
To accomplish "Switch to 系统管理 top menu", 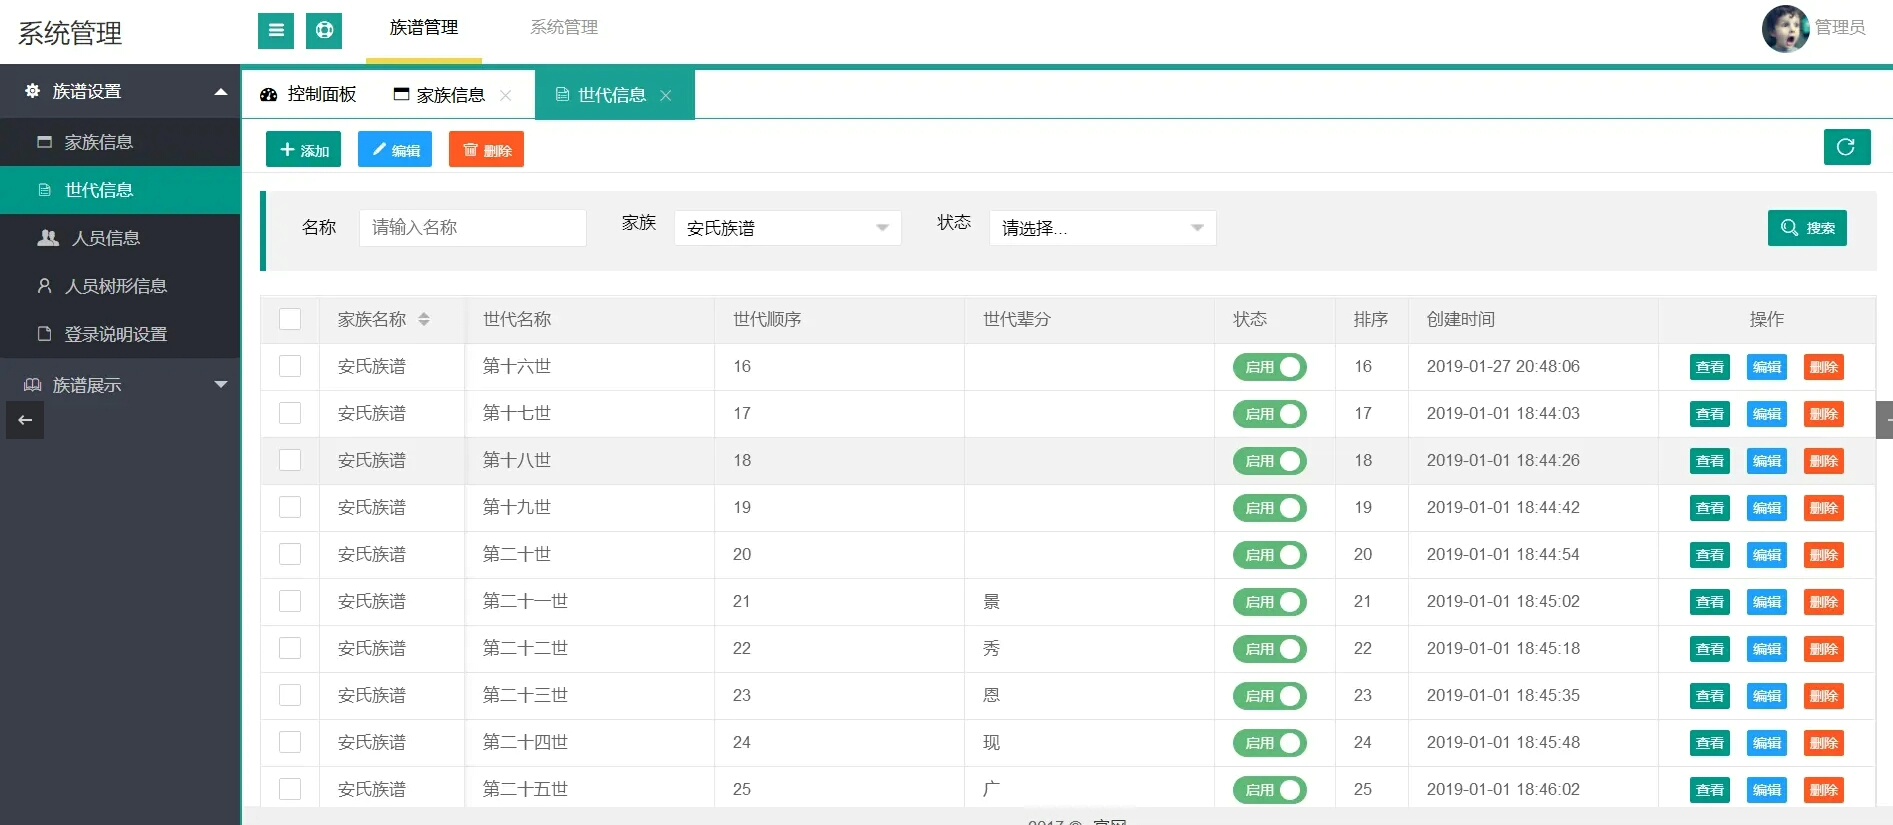I will [564, 28].
